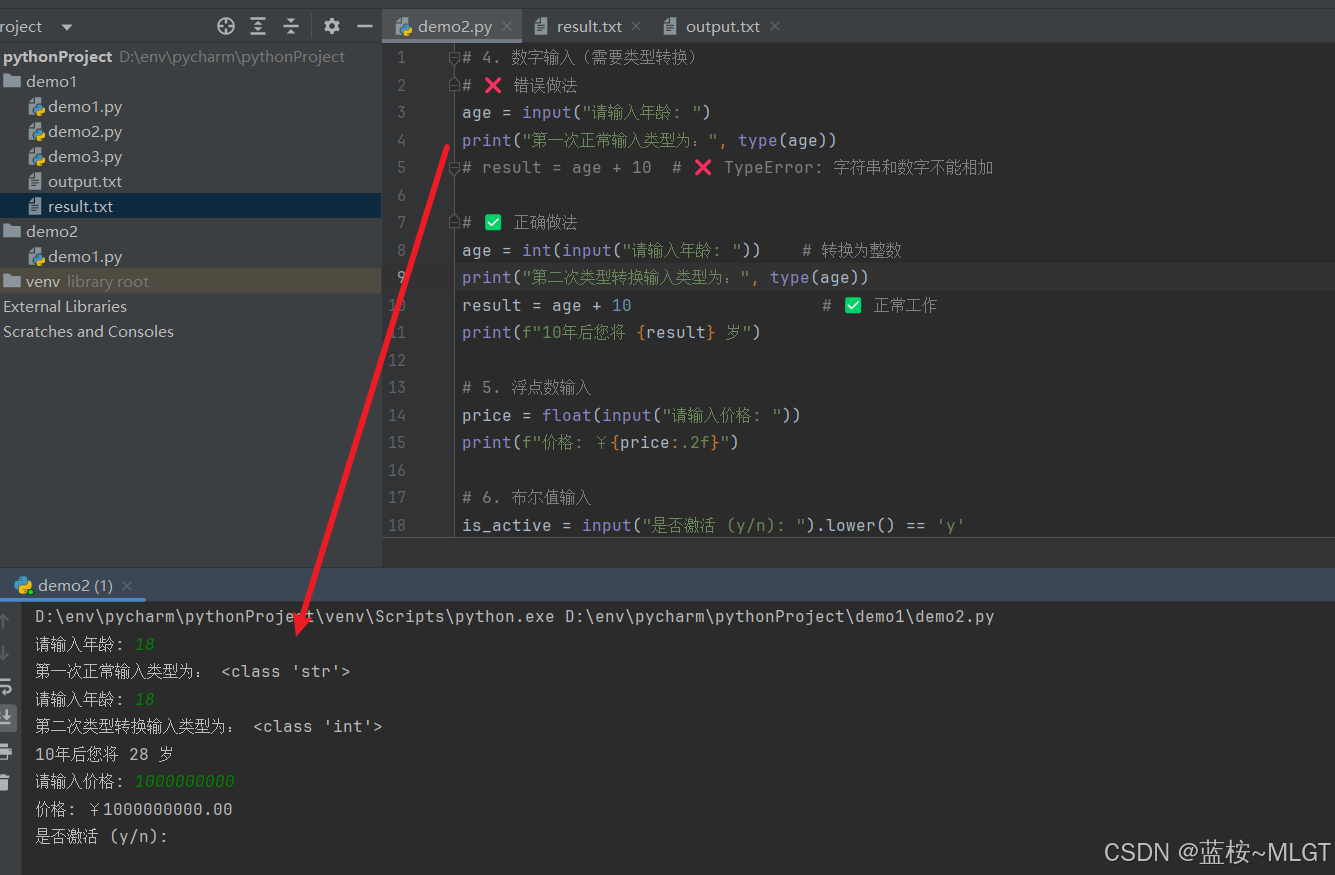Toggle soft-wrap in run console
Viewport: 1335px width, 875px height.
[5, 686]
